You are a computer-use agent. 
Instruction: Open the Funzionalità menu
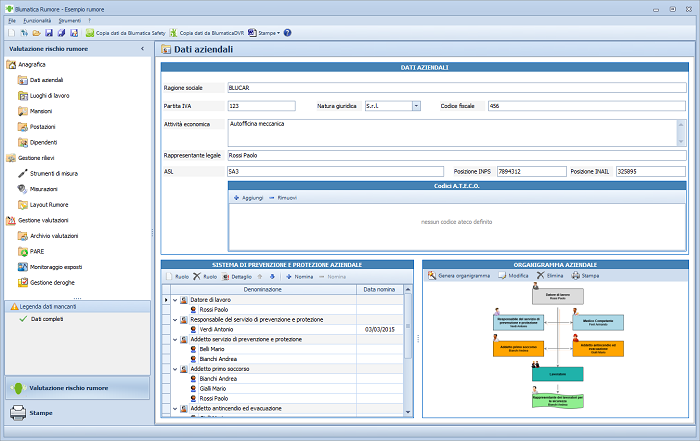click(x=36, y=20)
